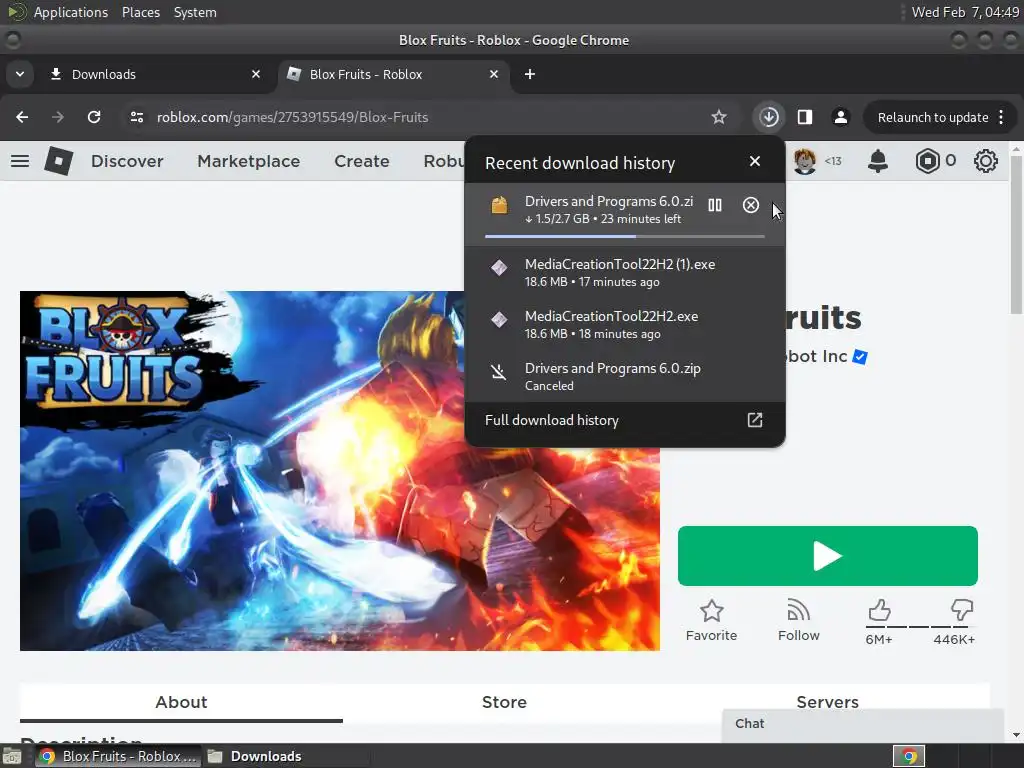Close the Blox Fruits - Roblox tab
The width and height of the screenshot is (1024, 768).
coord(494,74)
